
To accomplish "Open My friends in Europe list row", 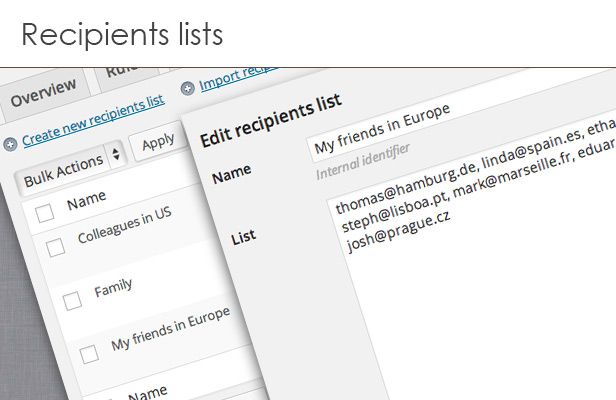I will [170, 328].
